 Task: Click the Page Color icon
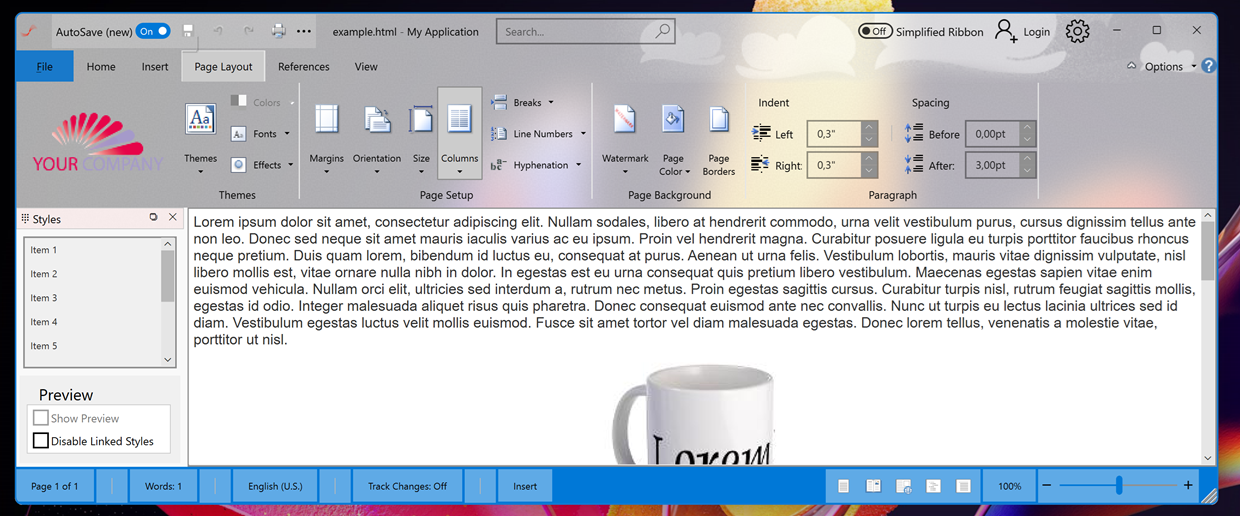tap(673, 120)
